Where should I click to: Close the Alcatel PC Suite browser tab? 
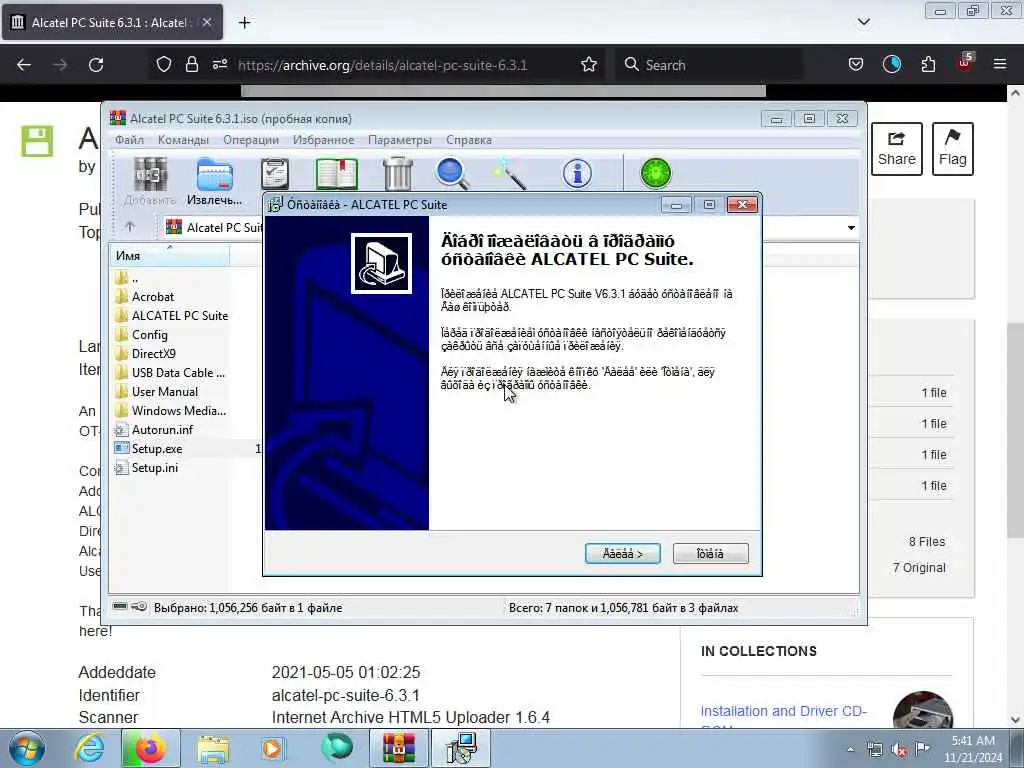(x=206, y=22)
